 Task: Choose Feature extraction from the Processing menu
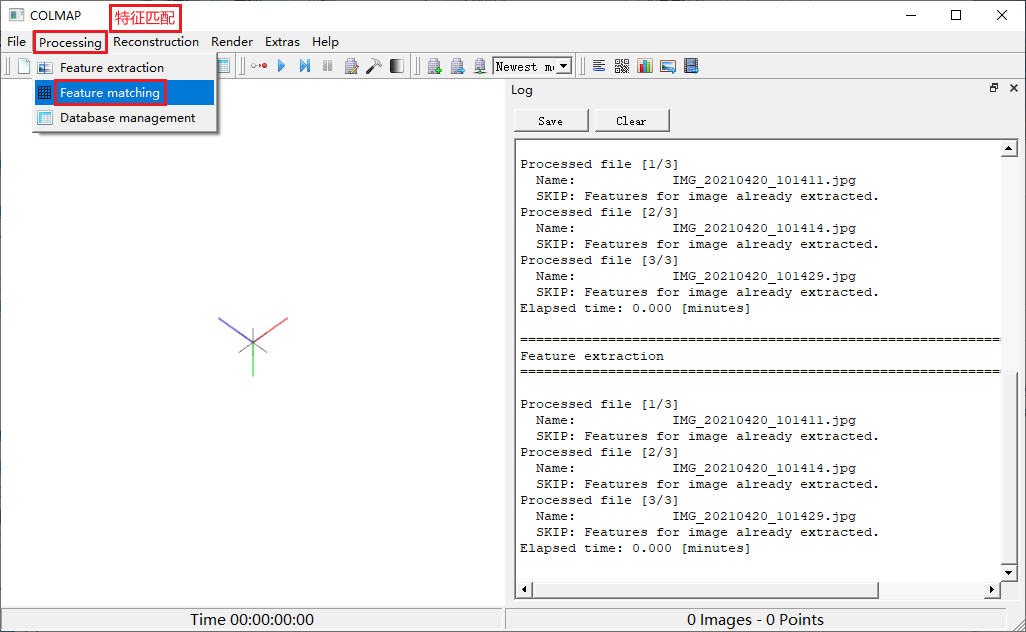[x=124, y=67]
